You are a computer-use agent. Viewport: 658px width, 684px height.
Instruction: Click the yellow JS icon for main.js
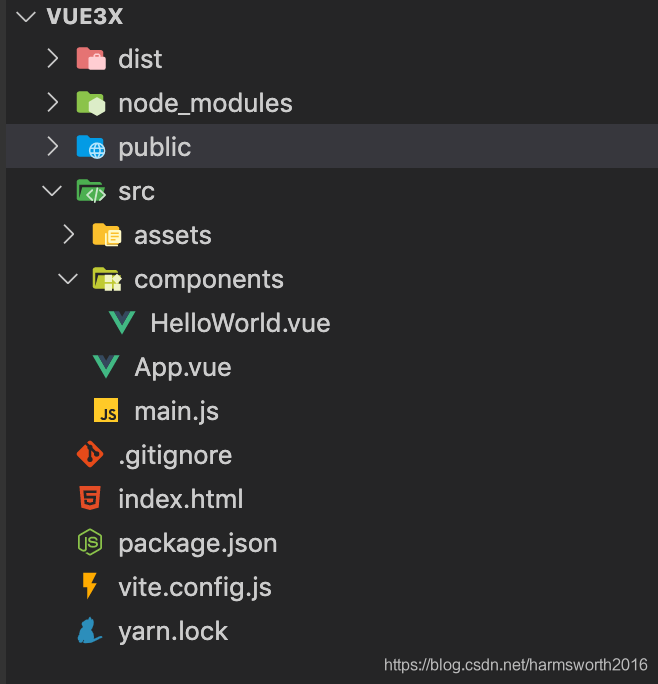(106, 410)
